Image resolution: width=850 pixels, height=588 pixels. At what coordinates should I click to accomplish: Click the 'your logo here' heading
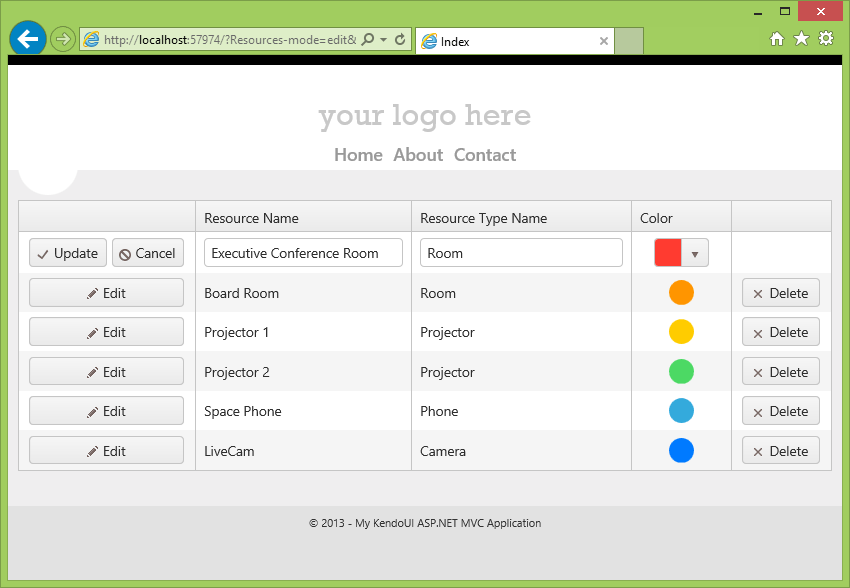[x=424, y=116]
